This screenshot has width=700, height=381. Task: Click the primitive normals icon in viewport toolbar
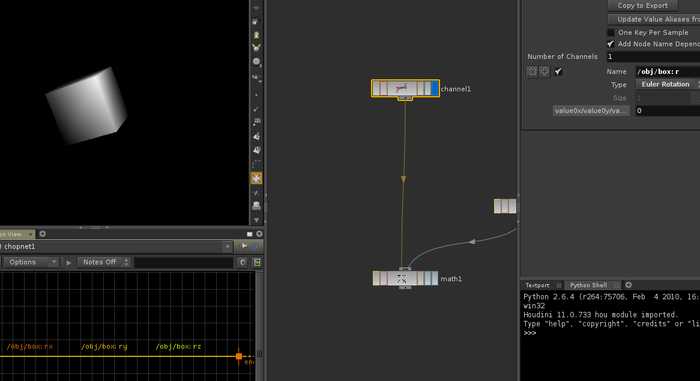point(257,136)
